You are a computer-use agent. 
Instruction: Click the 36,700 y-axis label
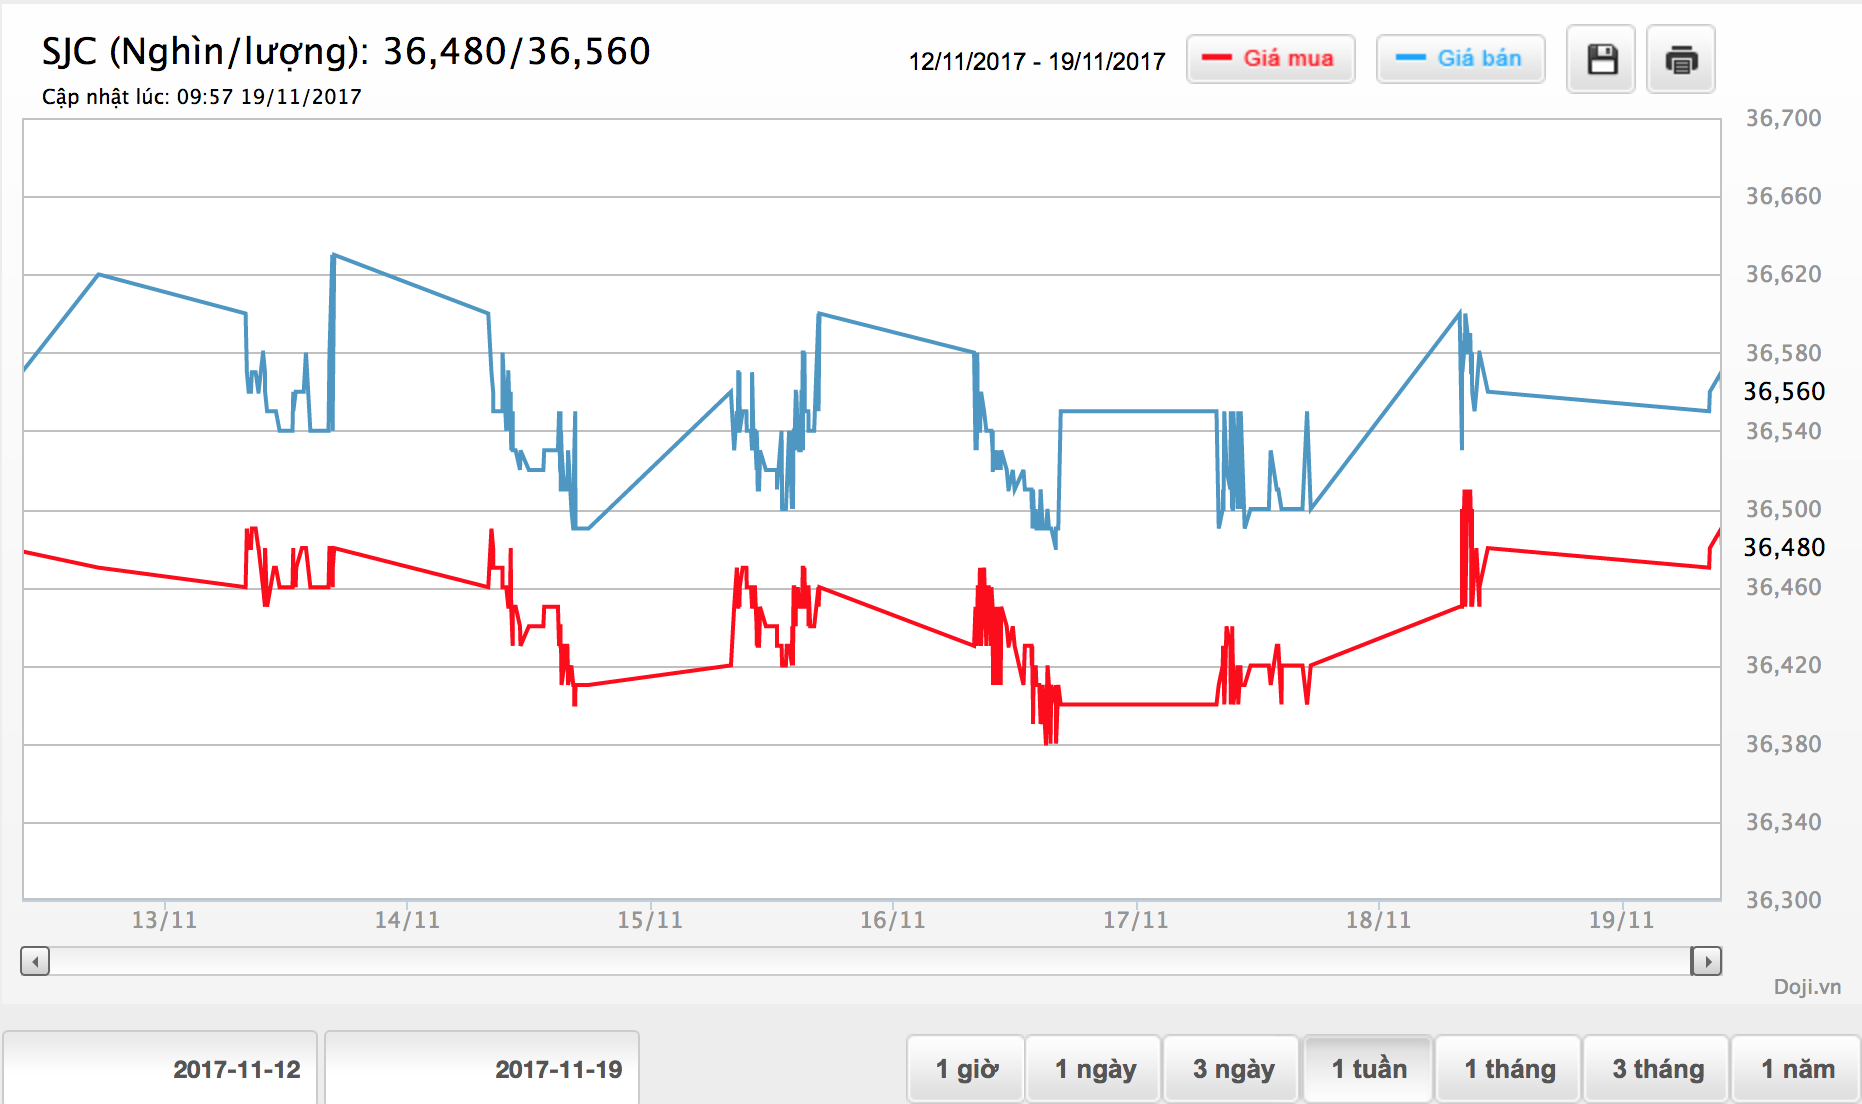(1783, 118)
